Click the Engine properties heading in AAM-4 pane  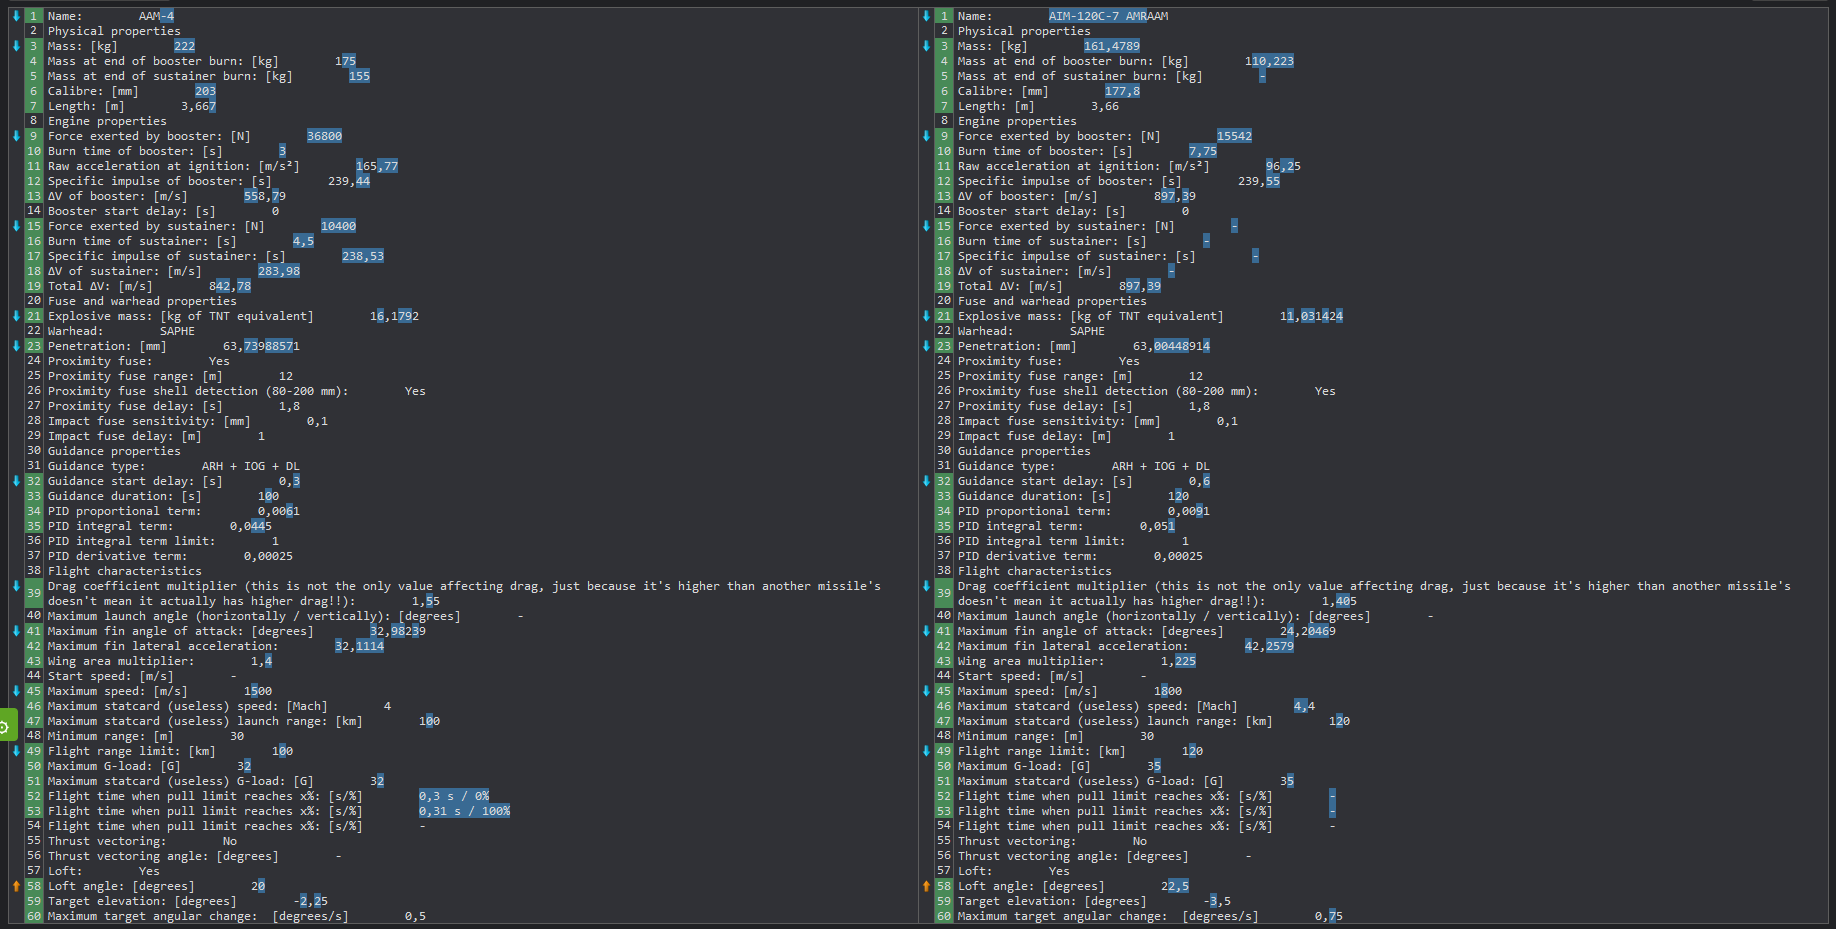point(107,121)
